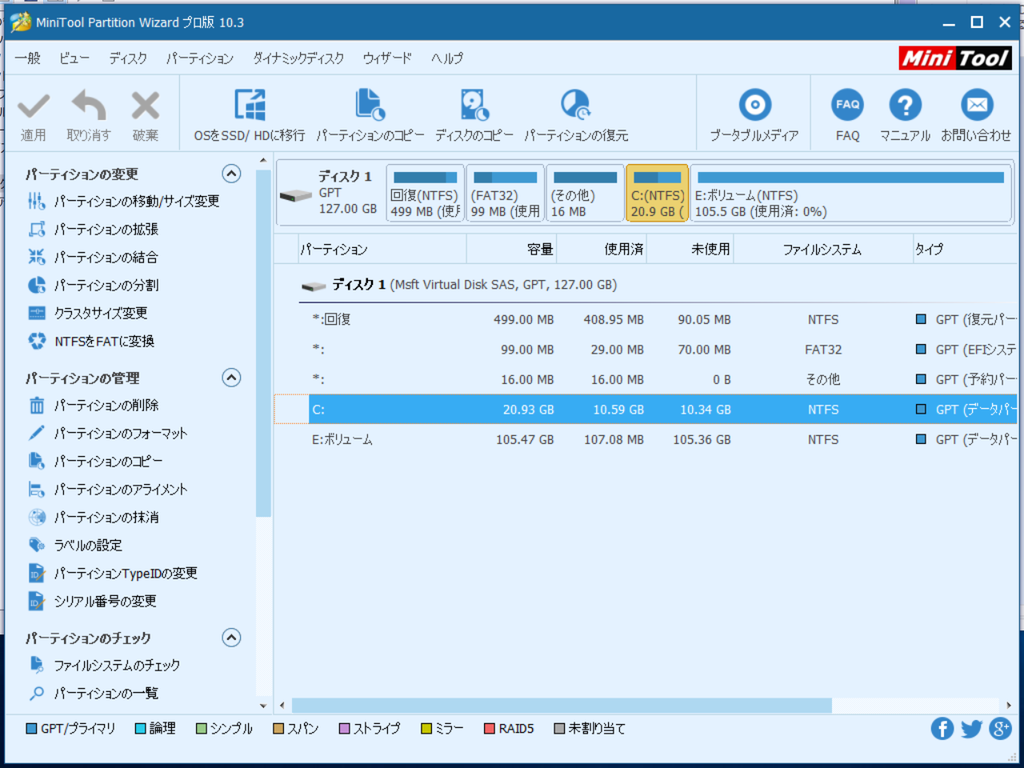
Task: Choose シリアル番号の変更 in sidebar
Action: (92, 601)
